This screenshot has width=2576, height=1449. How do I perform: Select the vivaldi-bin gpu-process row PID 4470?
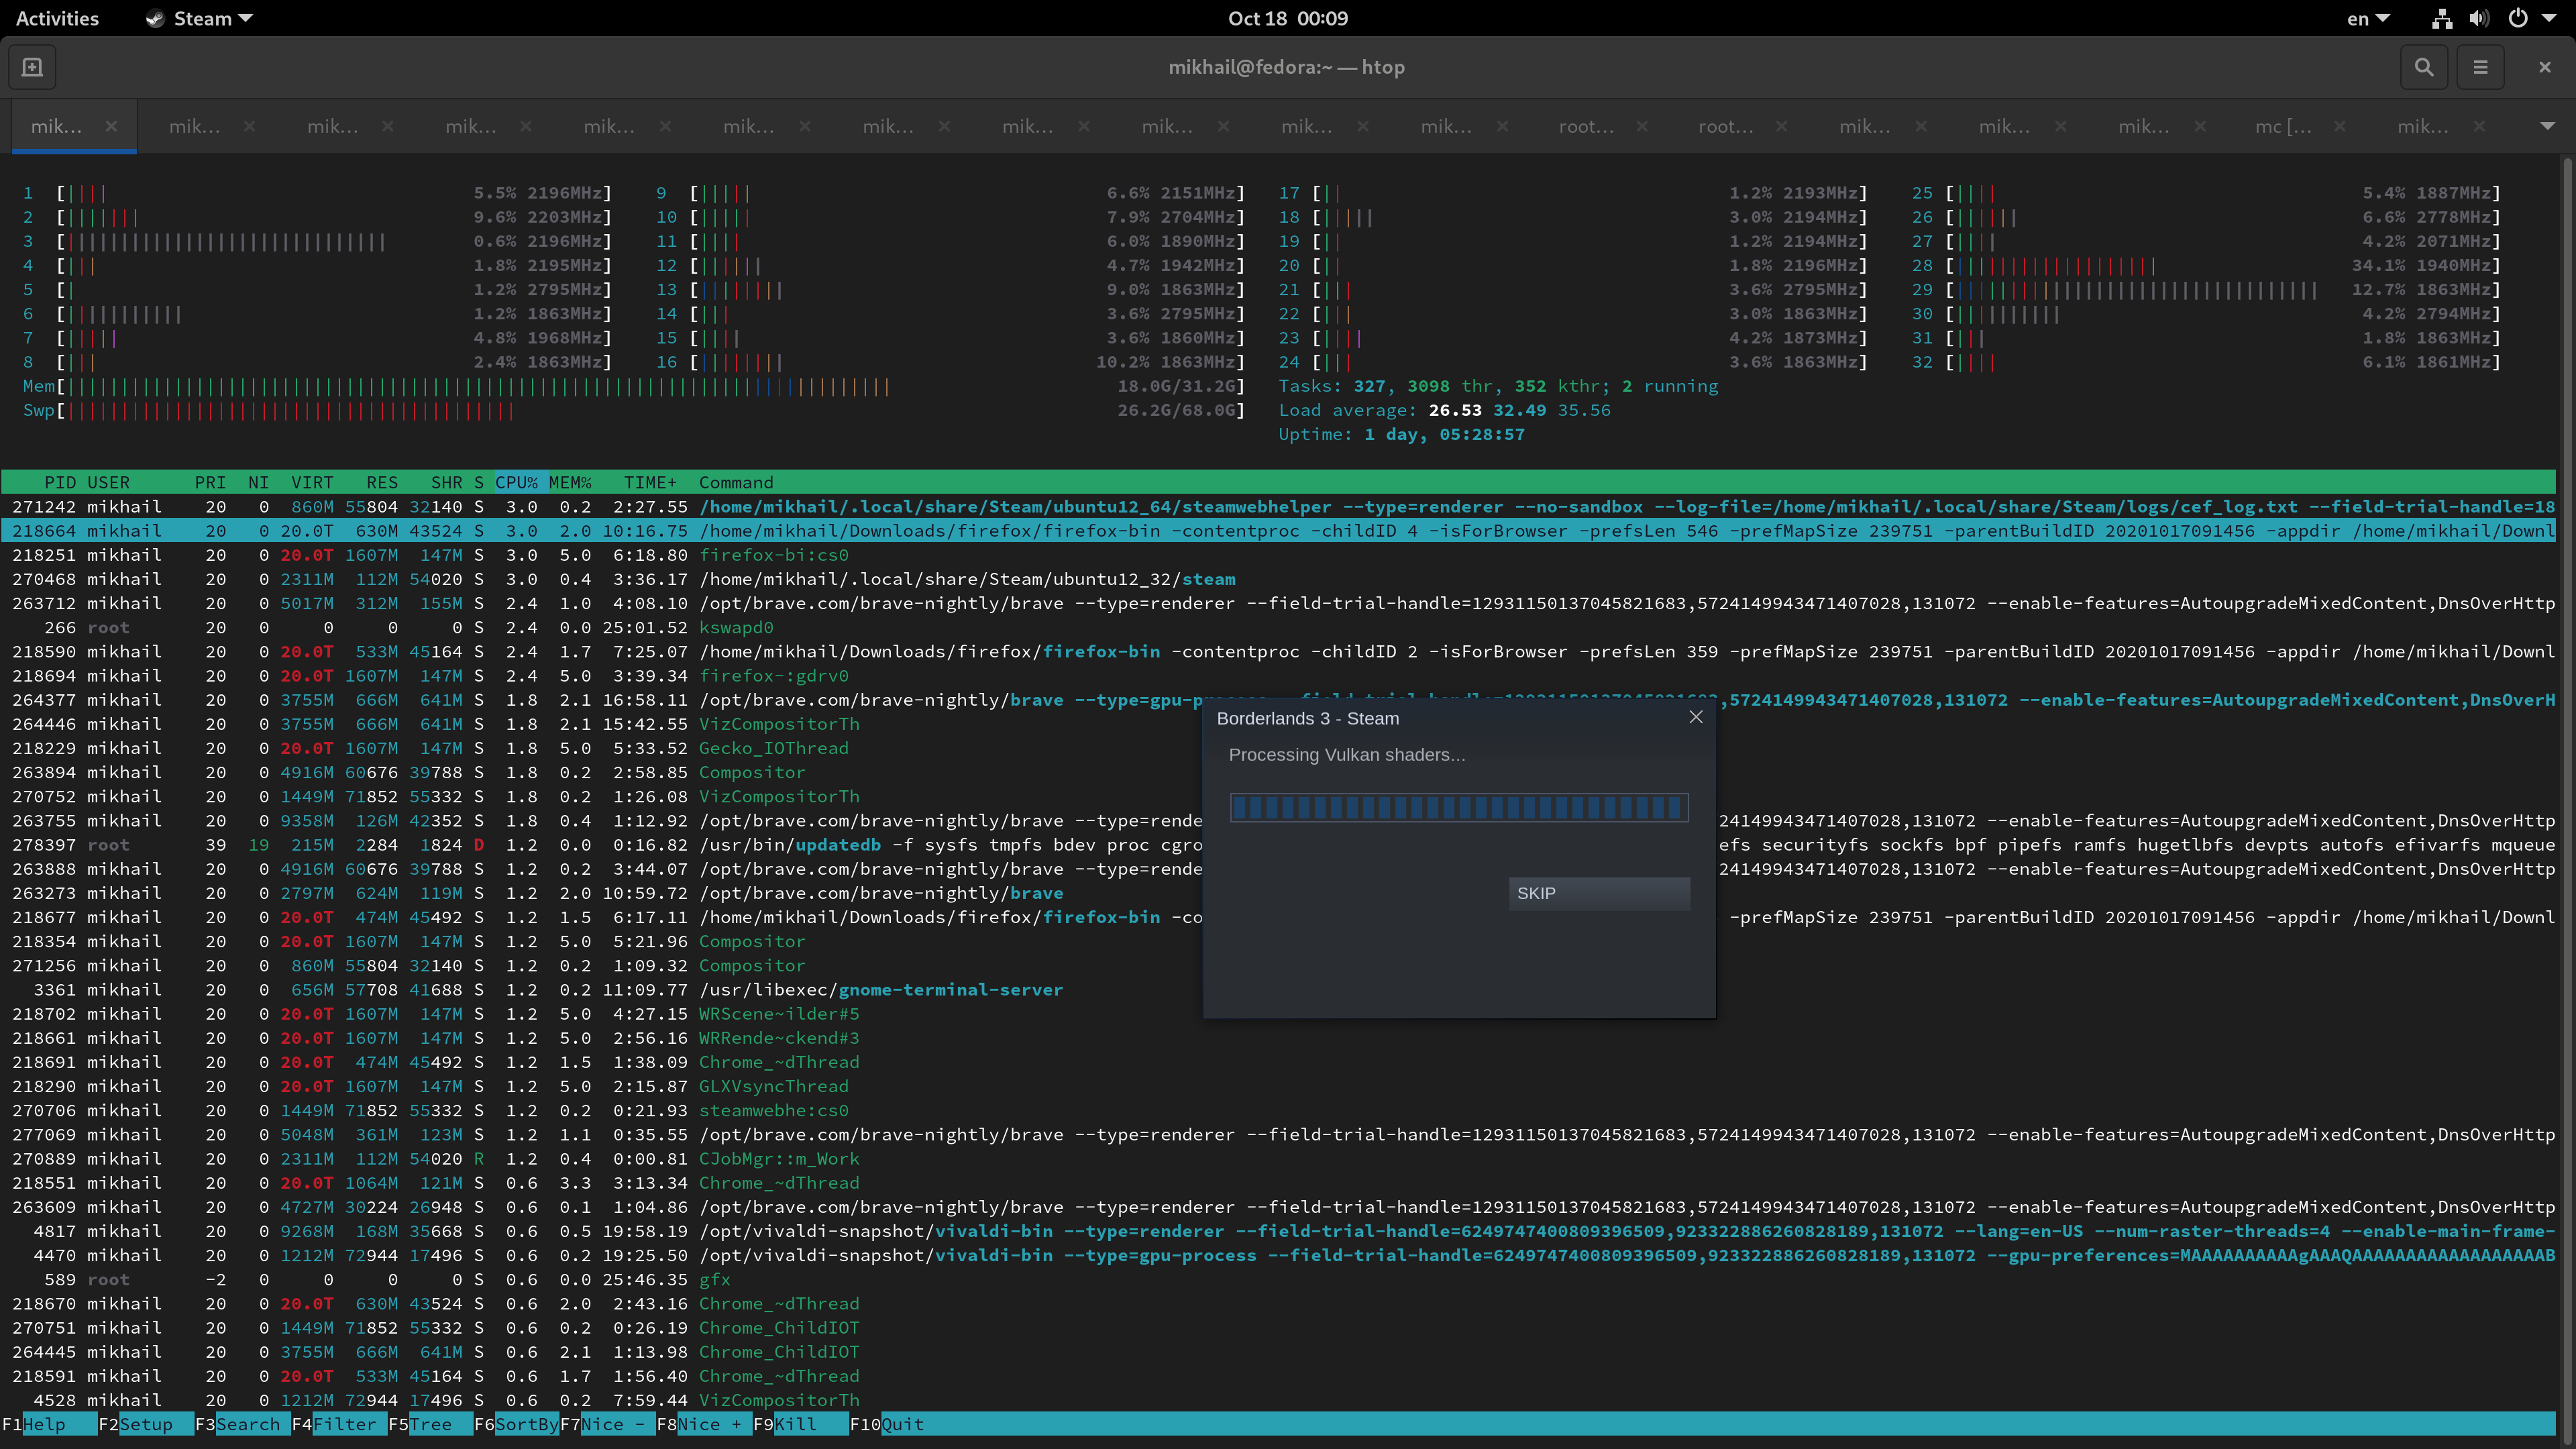pyautogui.click(x=1279, y=1255)
